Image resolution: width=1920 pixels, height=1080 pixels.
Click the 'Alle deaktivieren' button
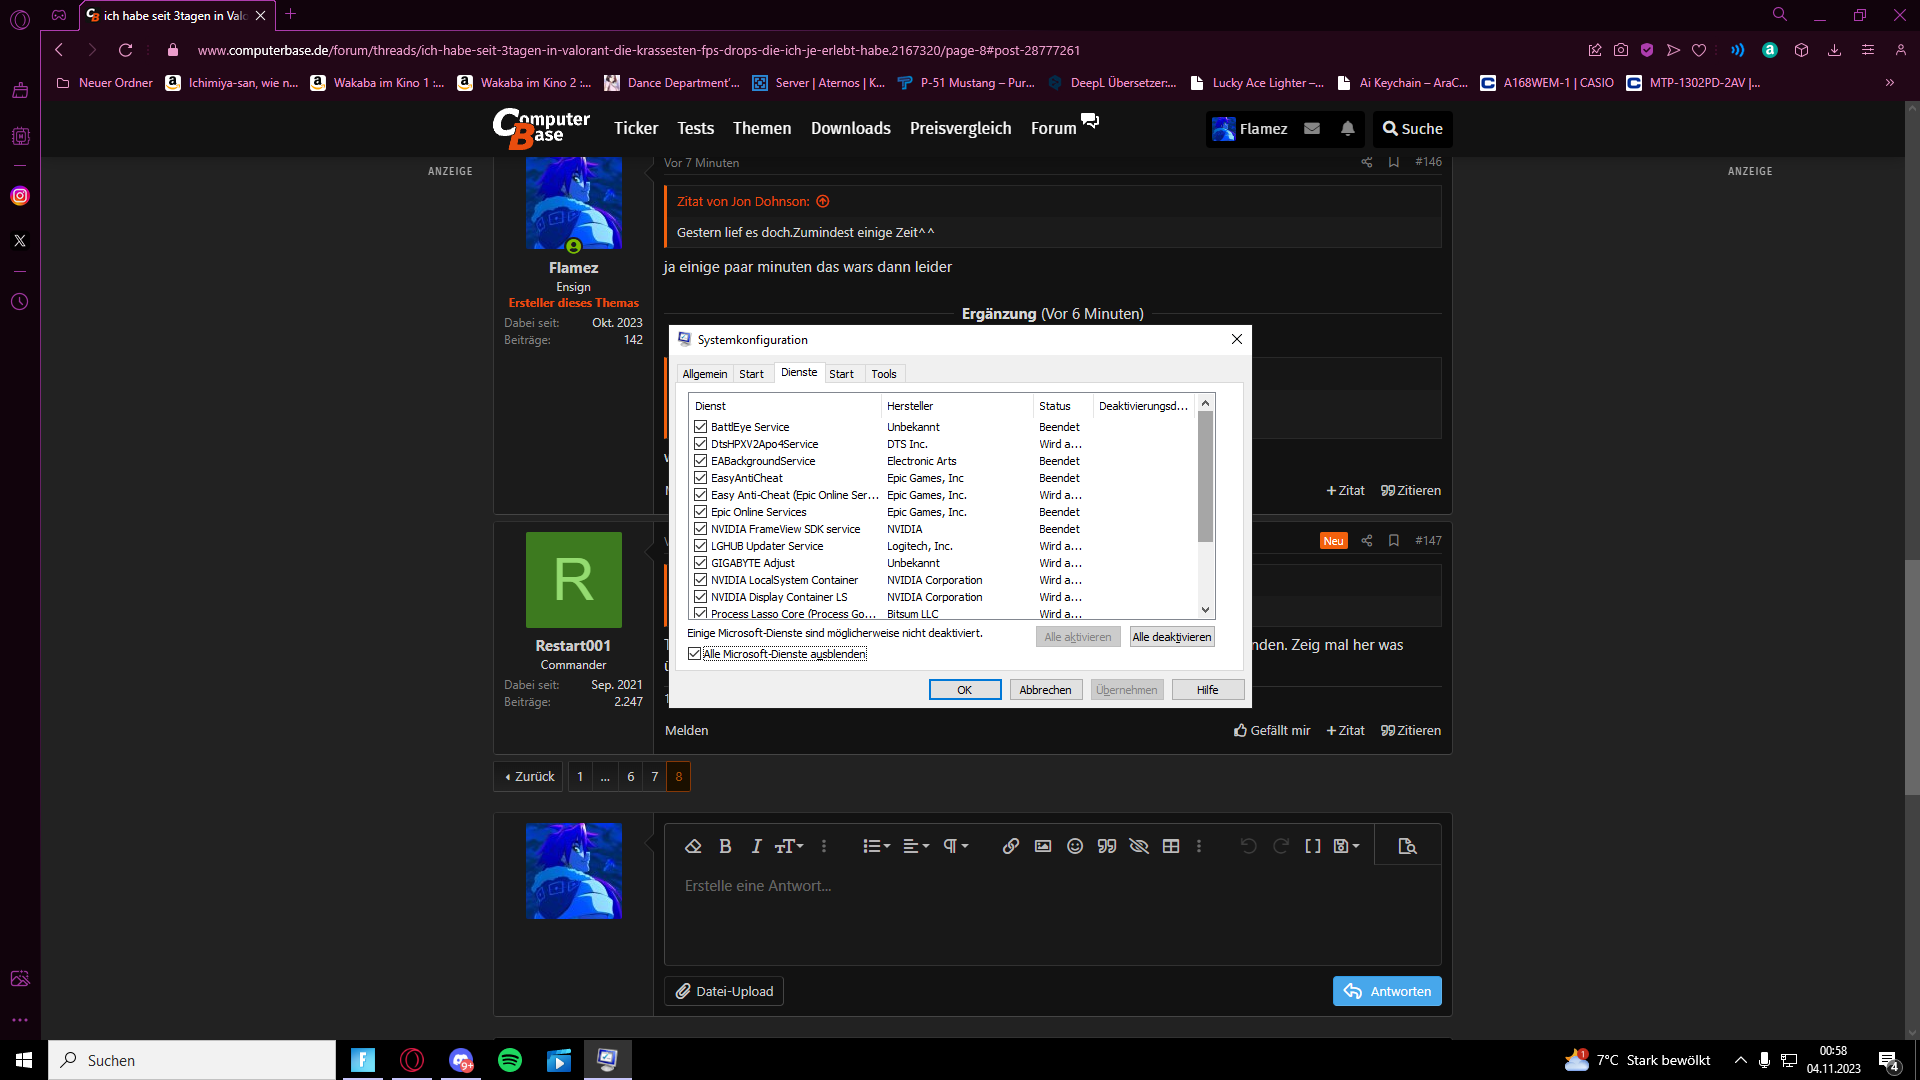pos(1172,637)
